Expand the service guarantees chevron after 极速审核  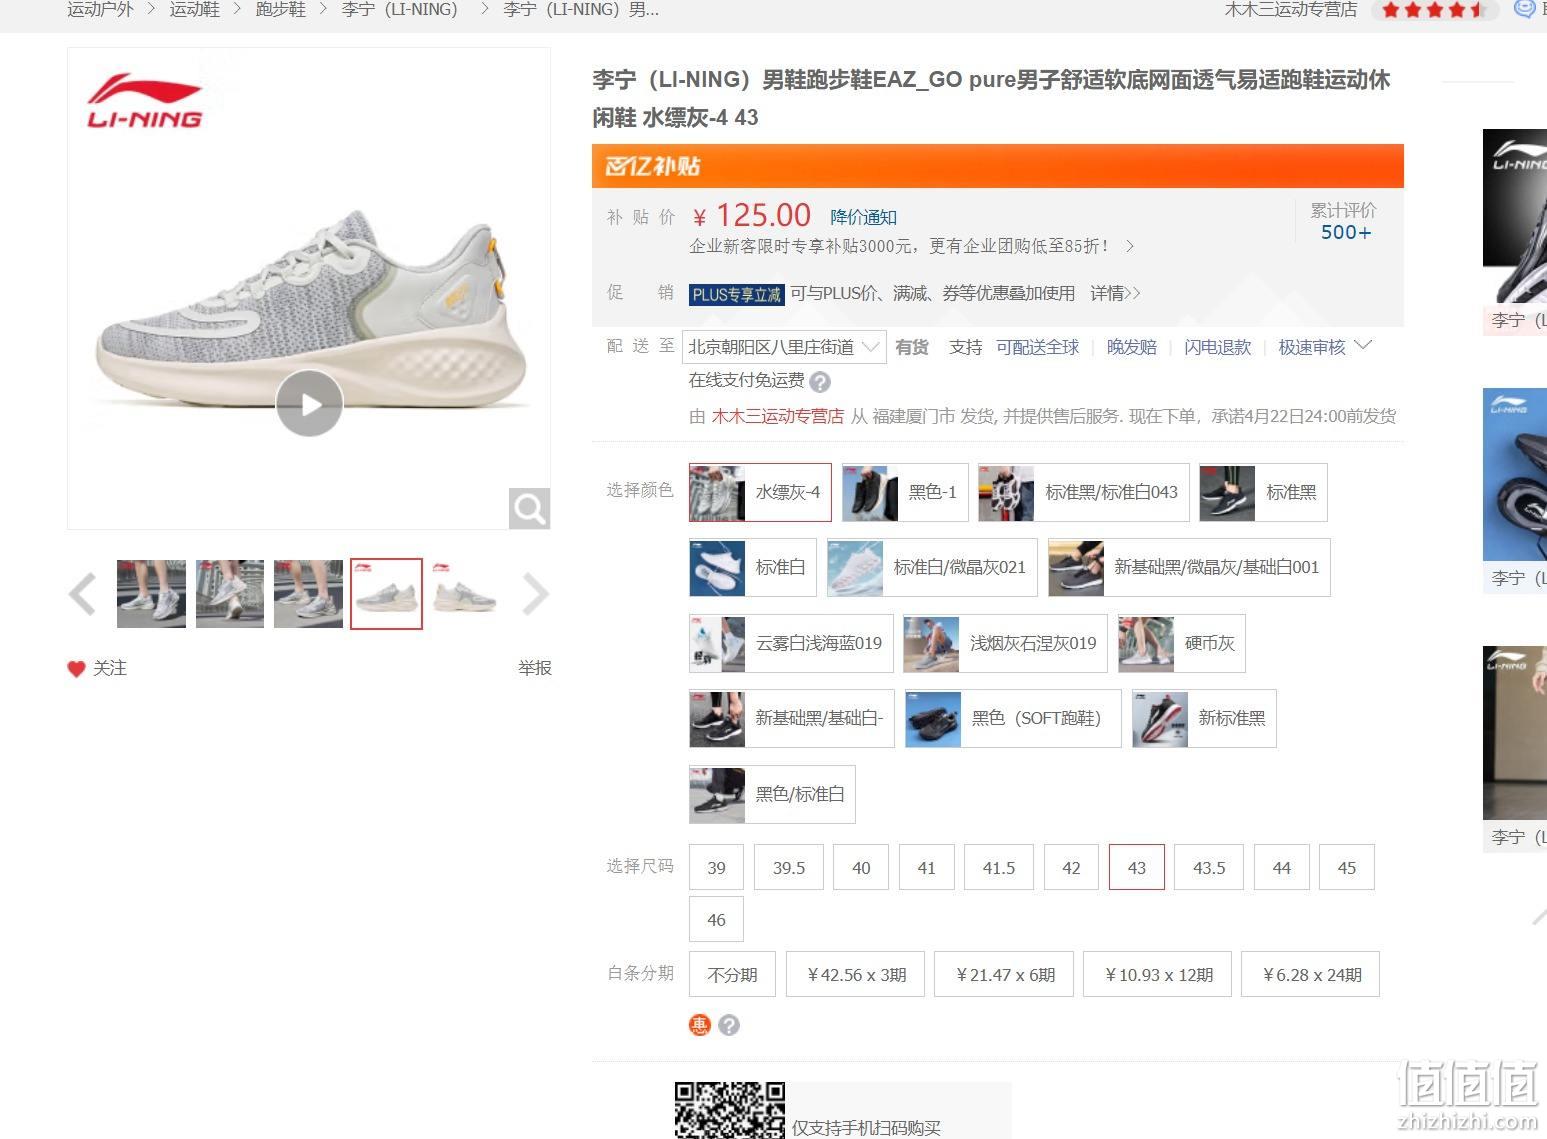pos(1363,346)
